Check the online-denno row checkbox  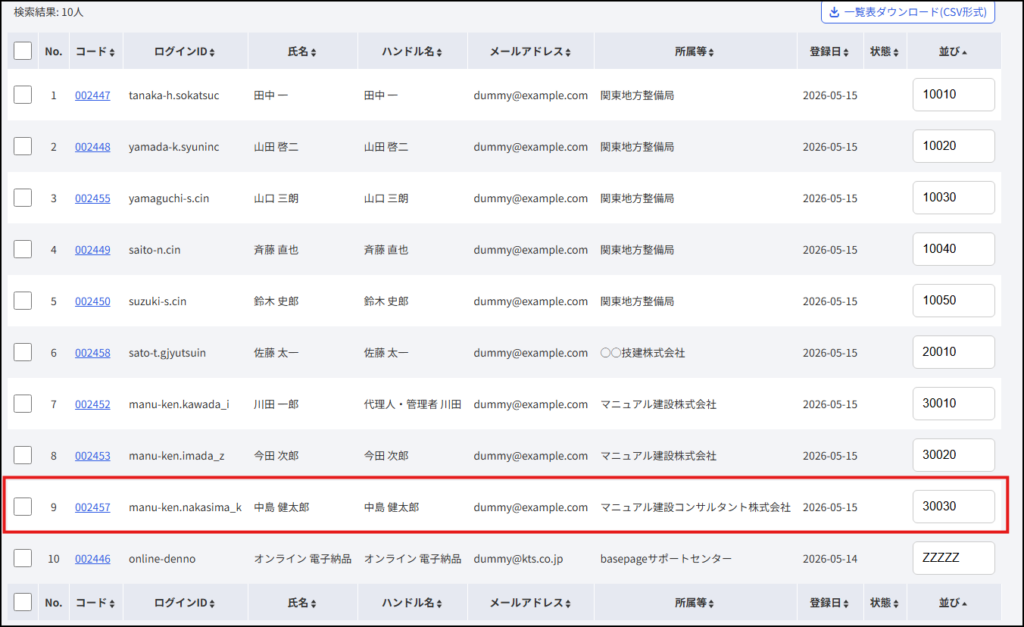[23, 558]
